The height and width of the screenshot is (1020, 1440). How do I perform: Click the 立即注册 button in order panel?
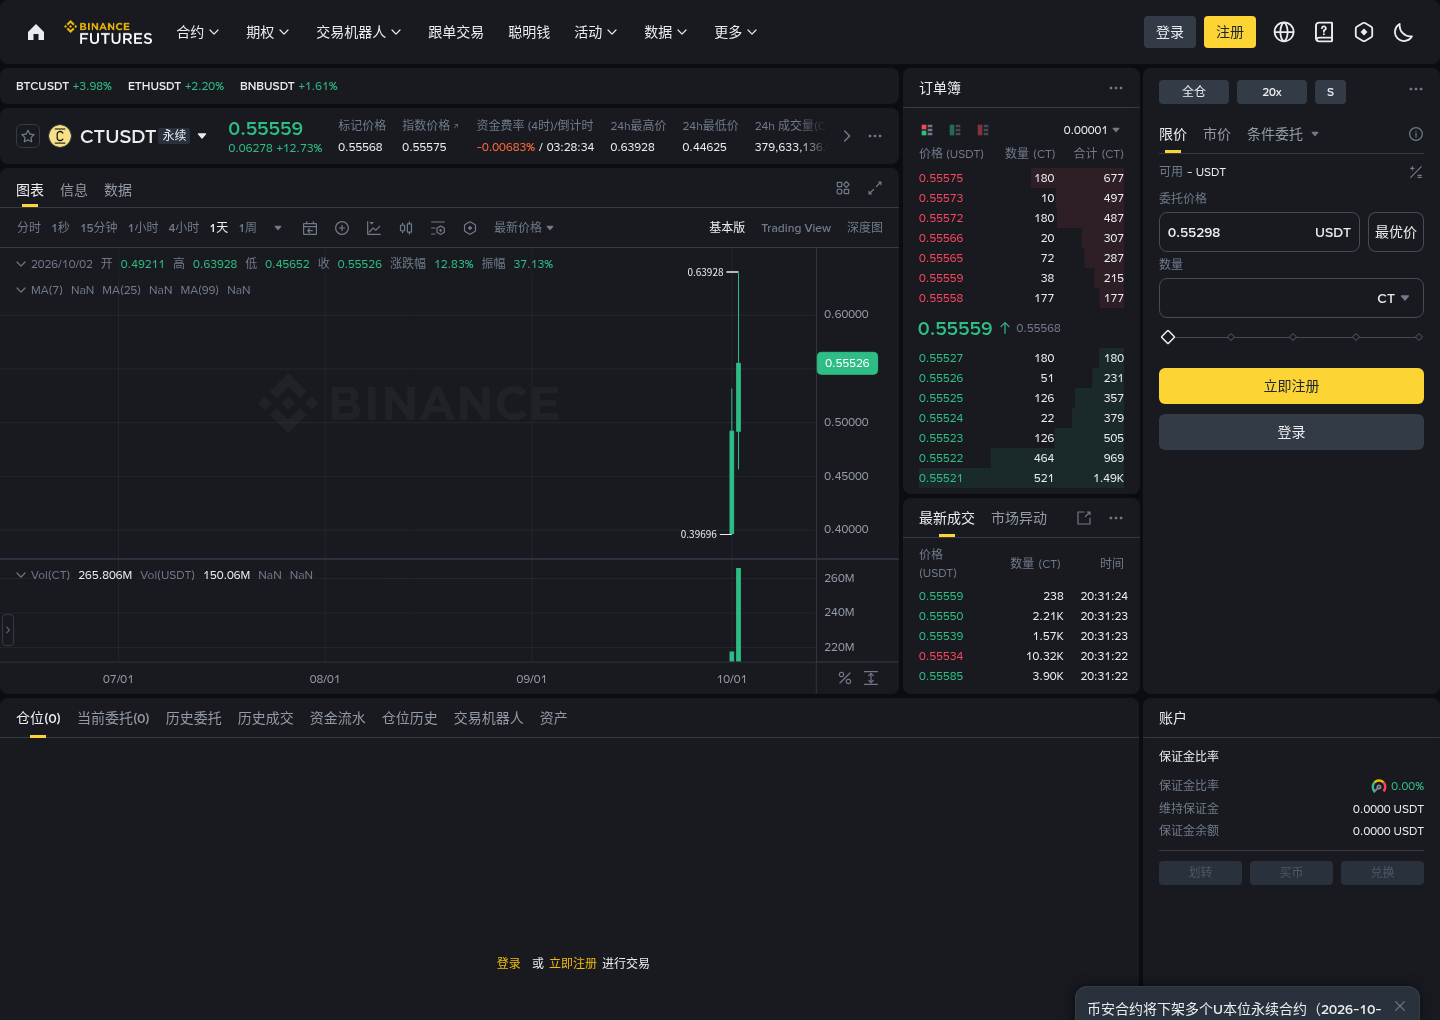1291,386
